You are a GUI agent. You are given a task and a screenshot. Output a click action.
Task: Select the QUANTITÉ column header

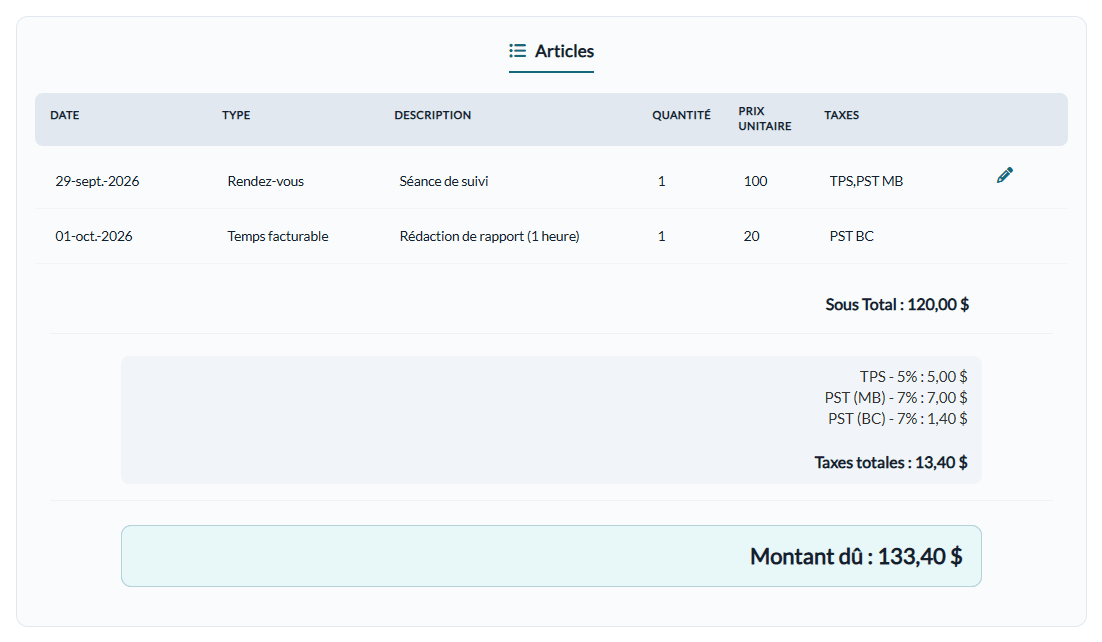pos(681,115)
